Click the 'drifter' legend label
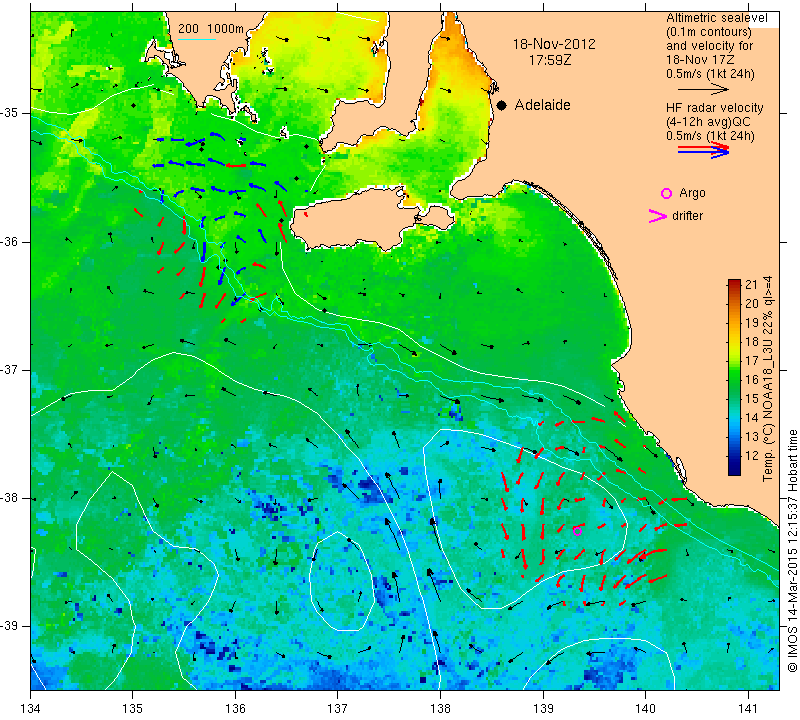800x720 pixels. click(687, 216)
